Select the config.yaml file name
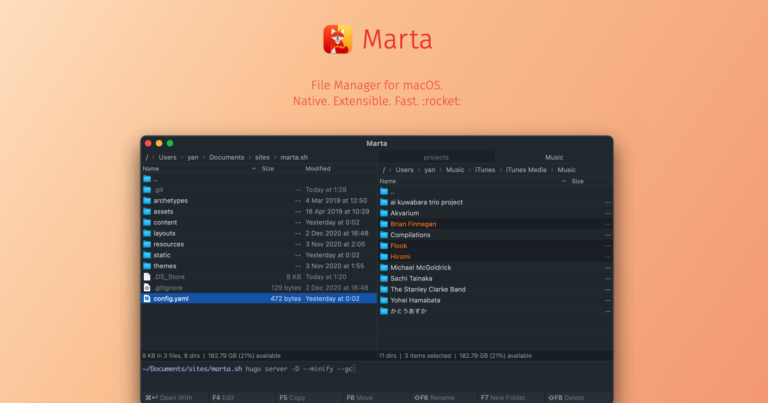 click(x=171, y=298)
